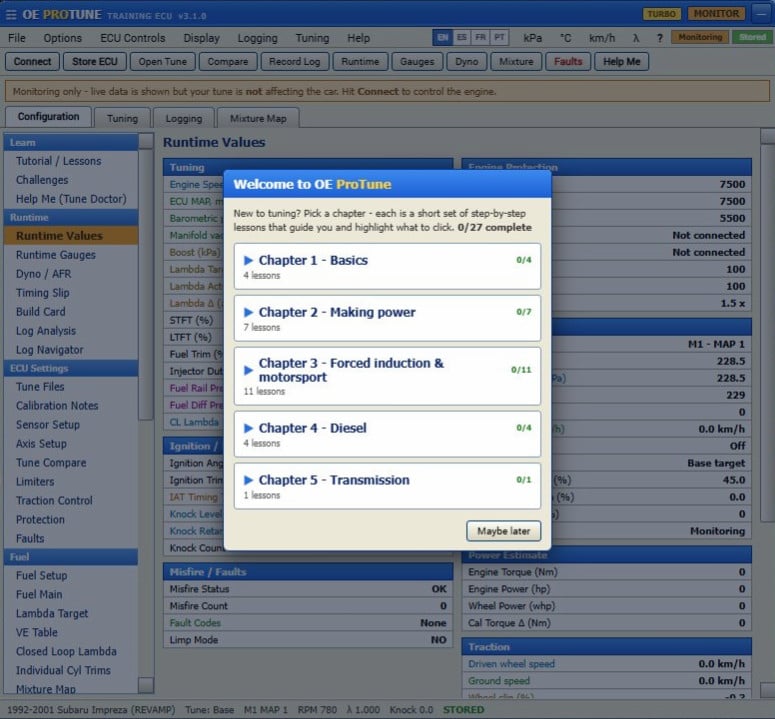Open the Options menu
This screenshot has width=775, height=719.
[x=62, y=38]
